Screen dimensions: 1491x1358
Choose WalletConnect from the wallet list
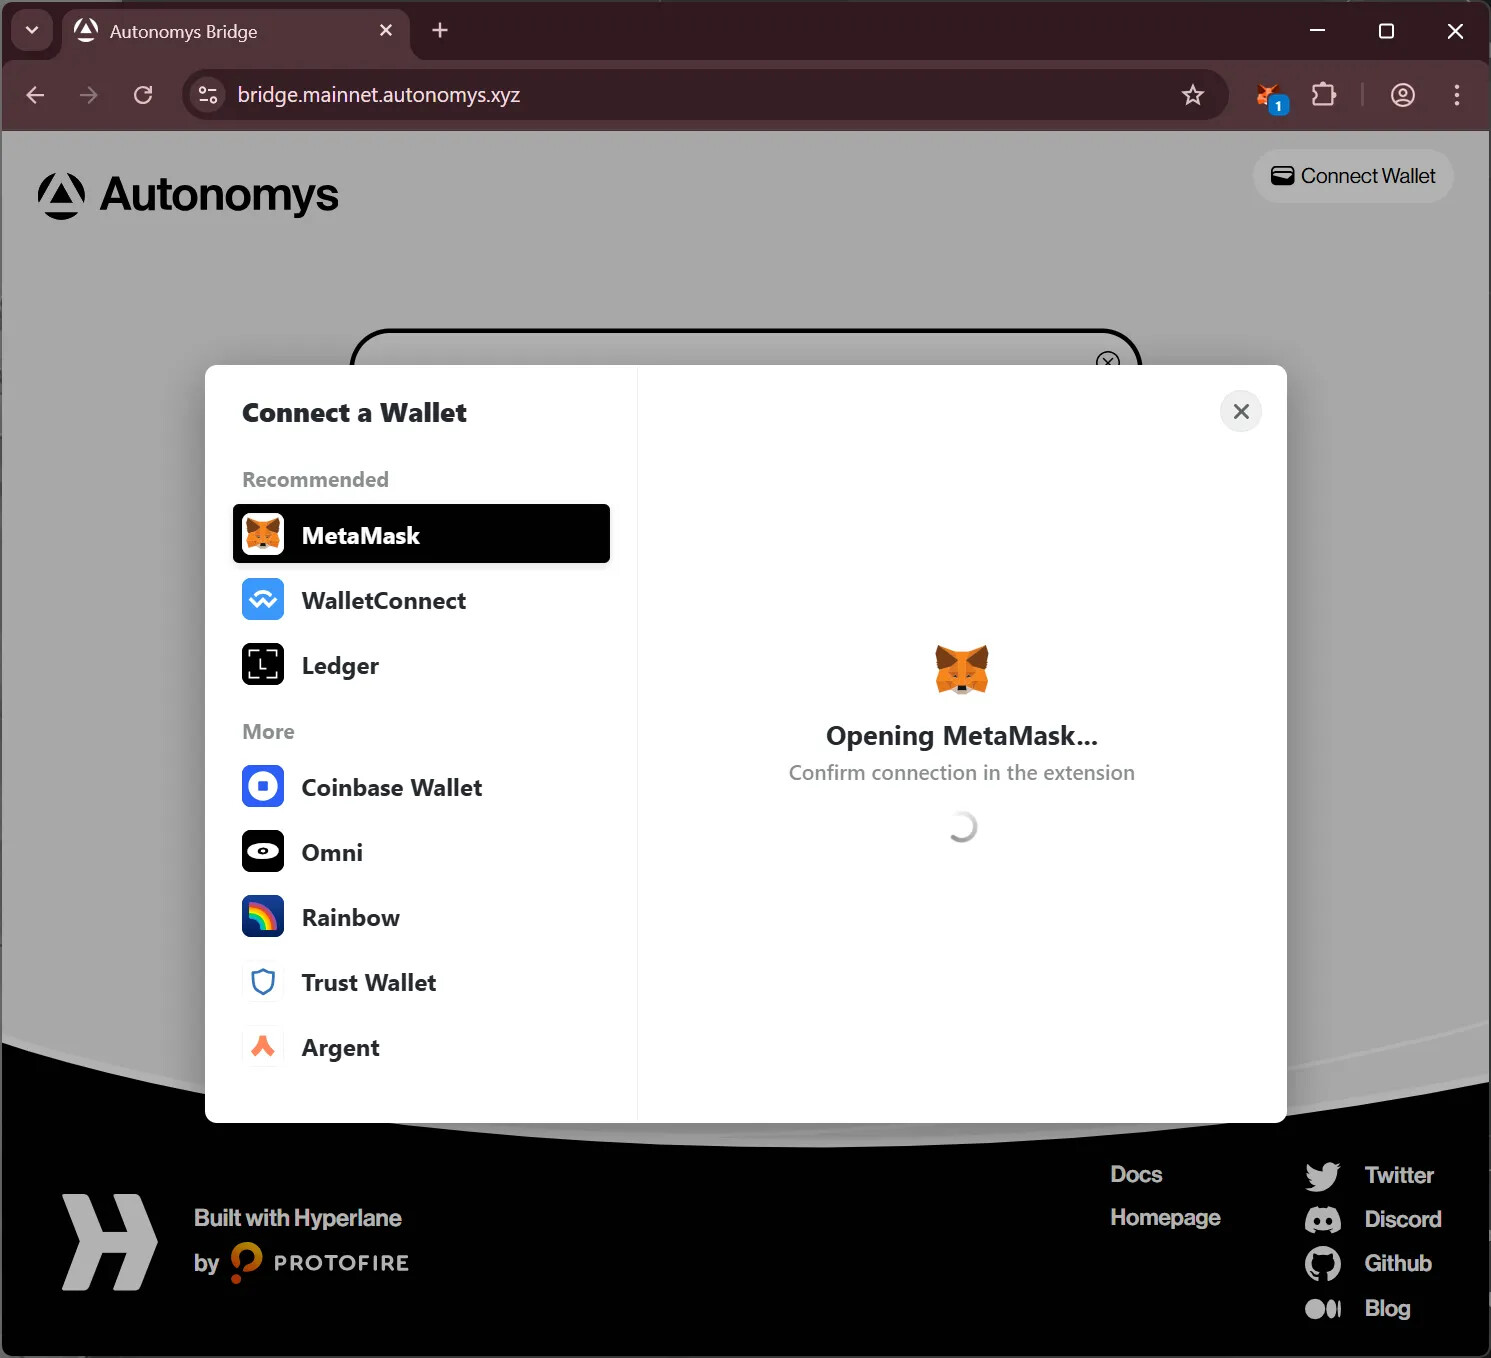click(421, 600)
